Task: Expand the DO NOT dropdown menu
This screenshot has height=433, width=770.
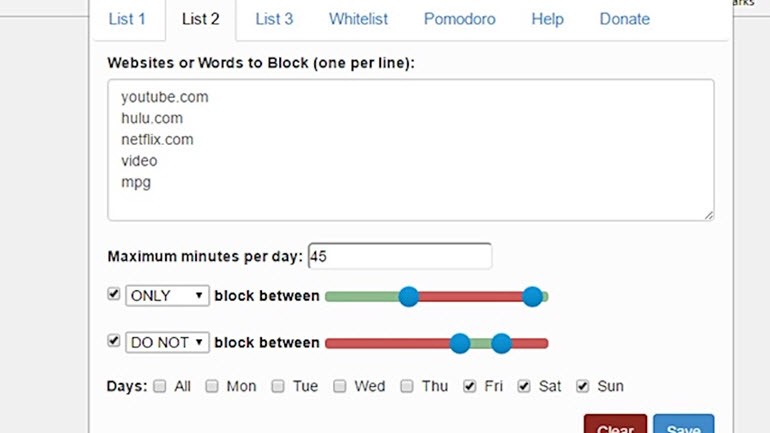Action: coord(167,343)
